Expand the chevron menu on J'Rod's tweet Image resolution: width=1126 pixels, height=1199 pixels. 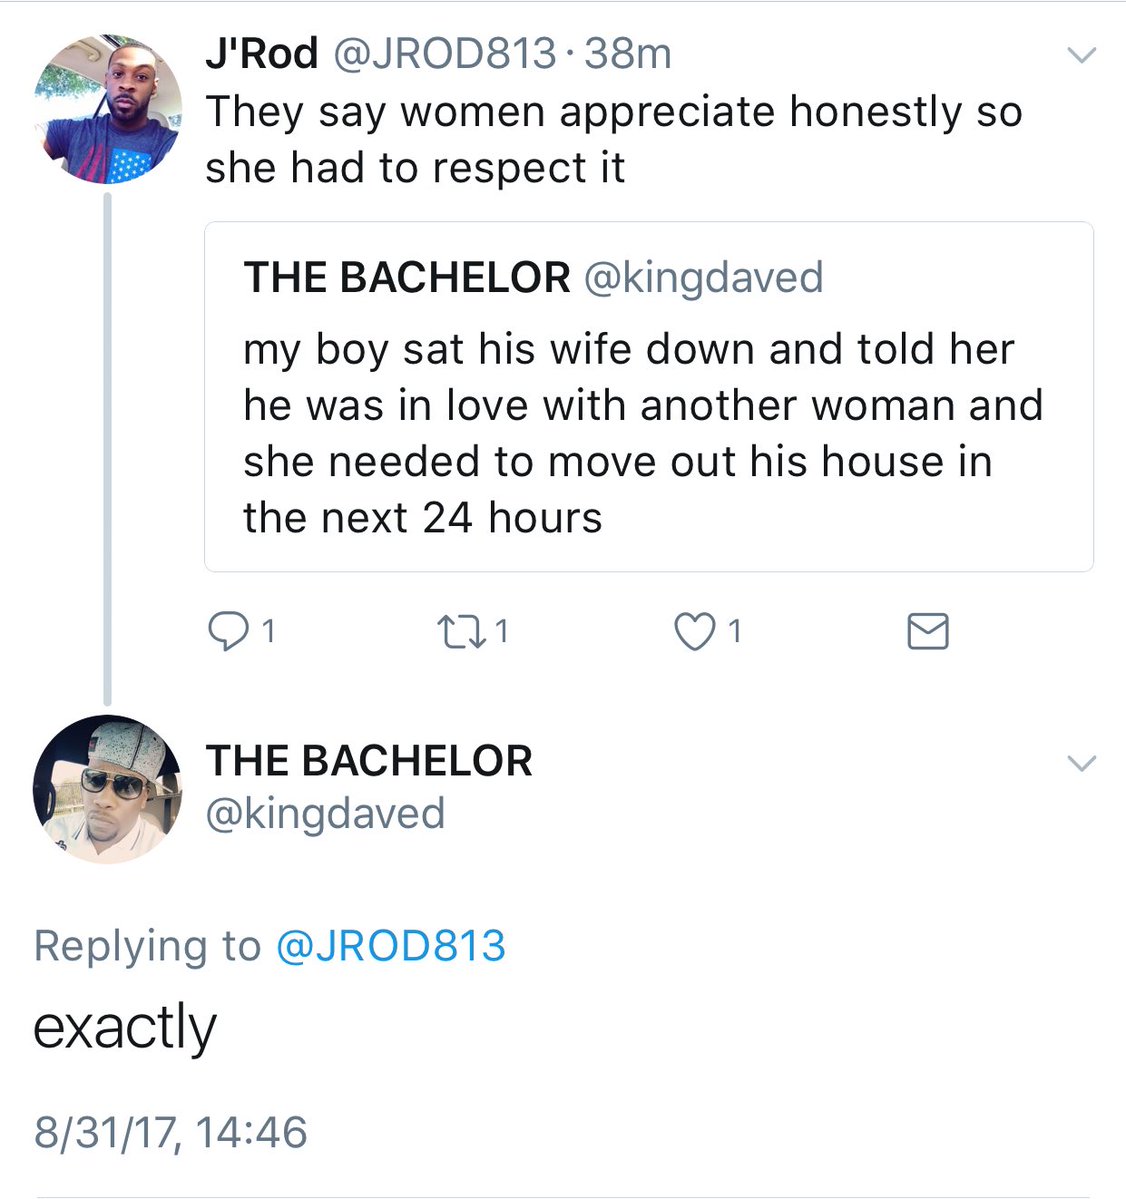(1082, 55)
